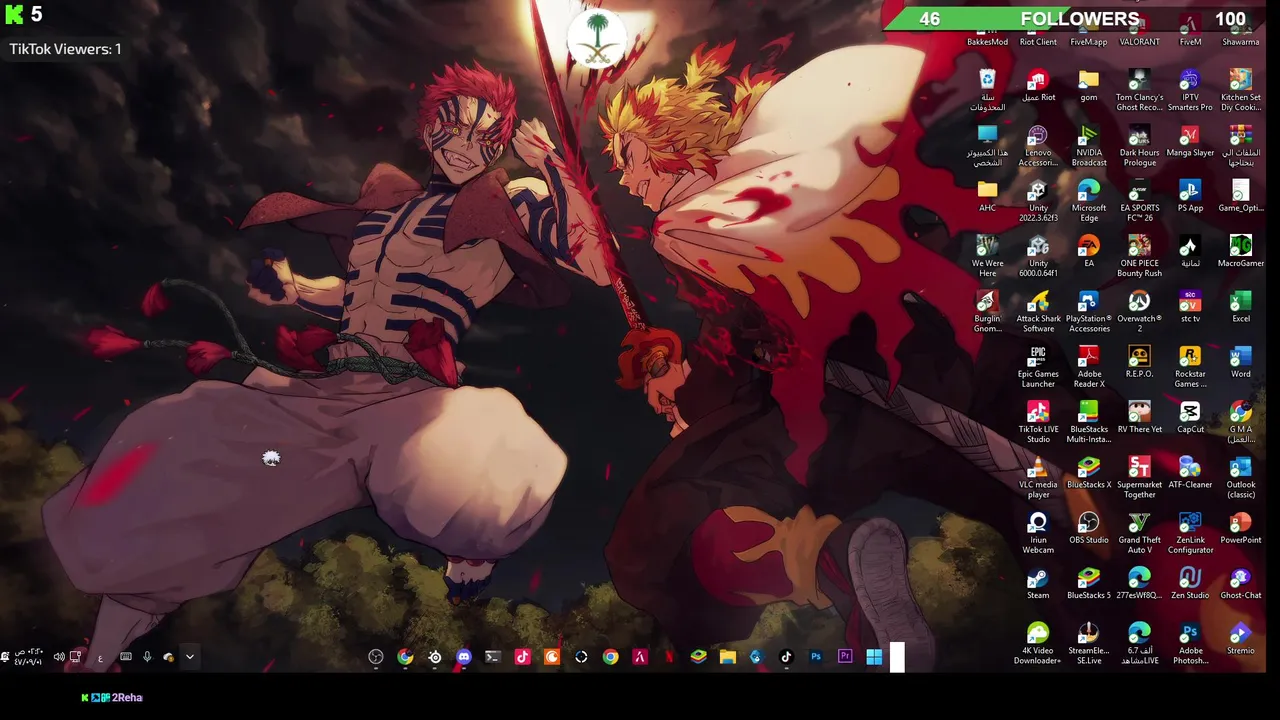
Task: Open 4K Video Downloader+ shortcut
Action: tap(1038, 643)
